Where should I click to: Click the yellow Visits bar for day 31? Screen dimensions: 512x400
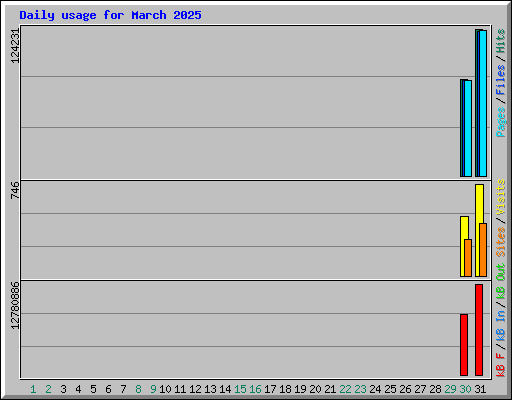478,230
